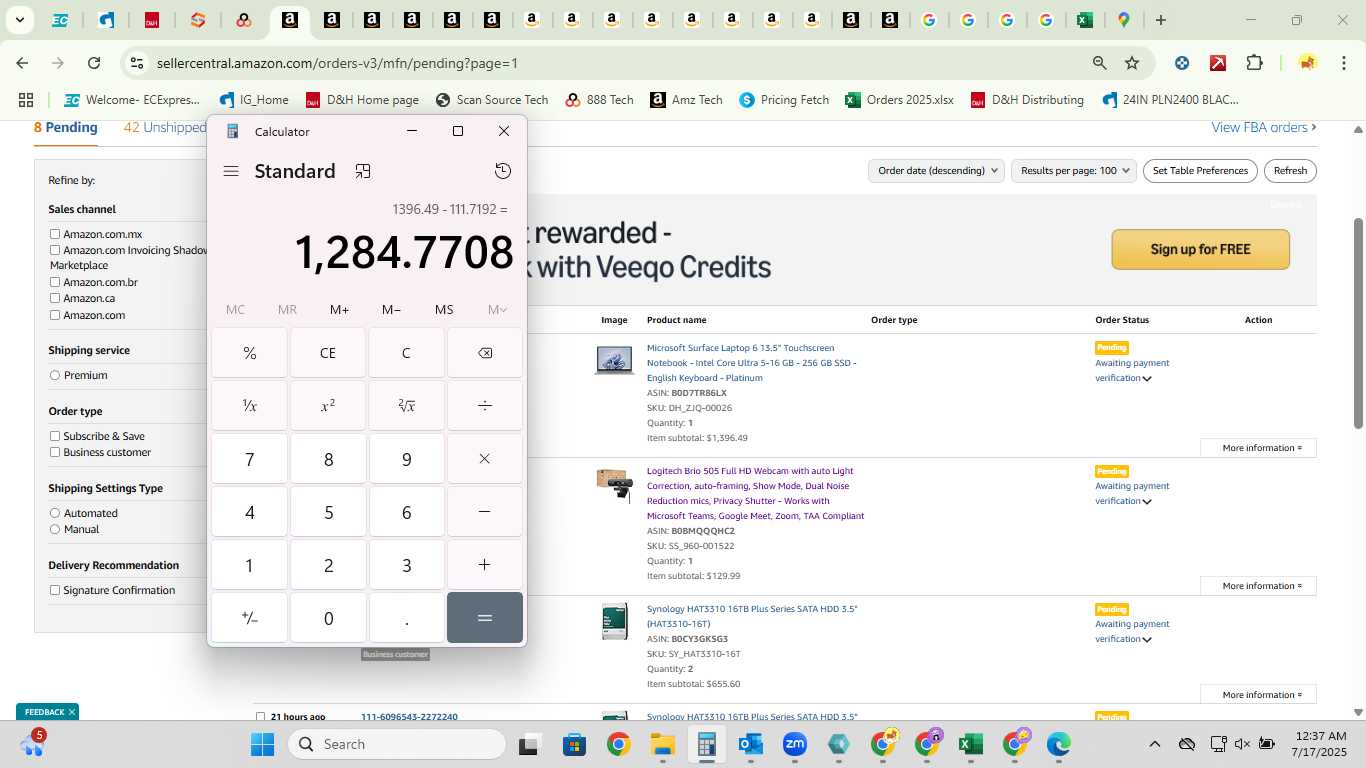The width and height of the screenshot is (1366, 768).
Task: Check the Amazon.ca sales channel box
Action: pyautogui.click(x=55, y=298)
